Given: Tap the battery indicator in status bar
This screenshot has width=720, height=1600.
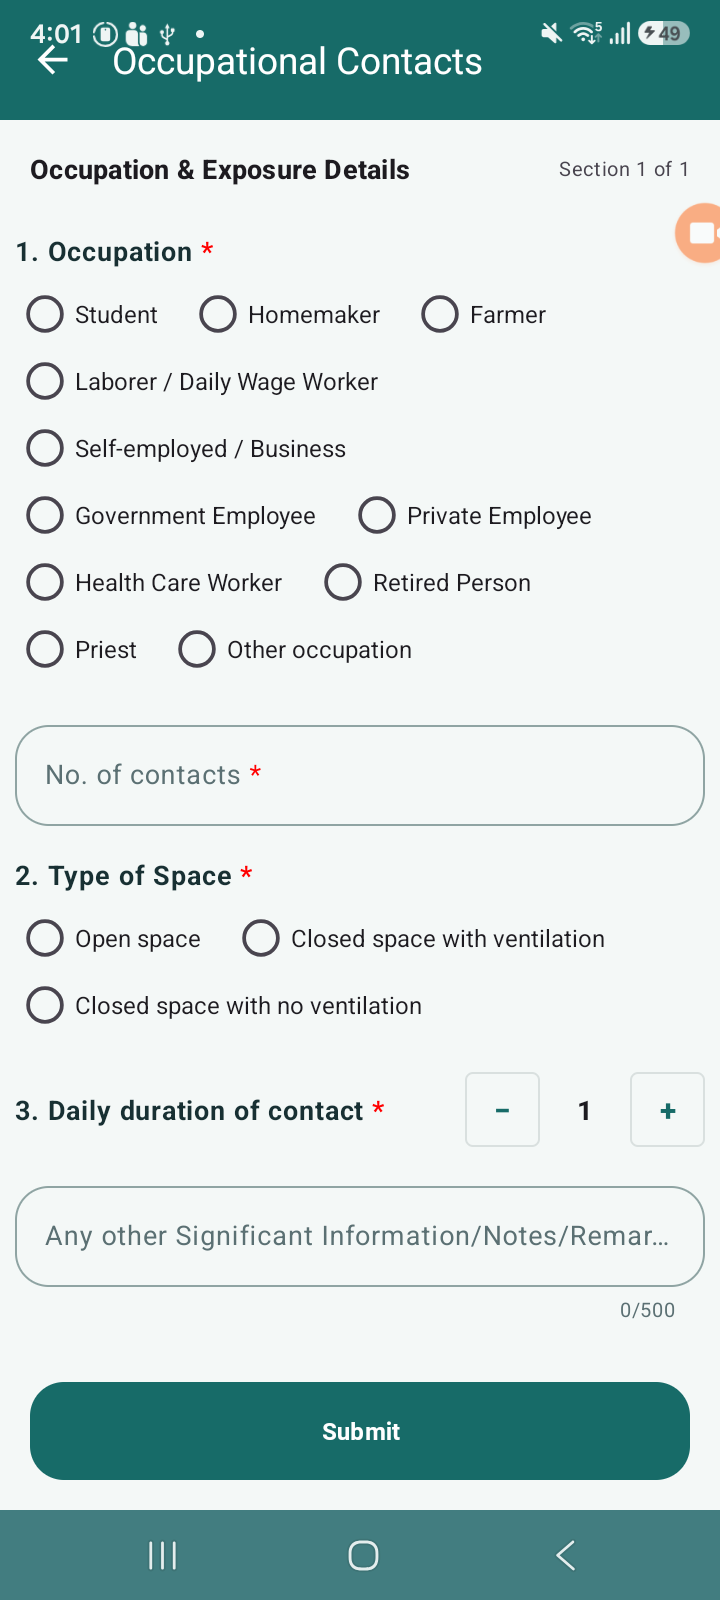Looking at the screenshot, I should 664,33.
